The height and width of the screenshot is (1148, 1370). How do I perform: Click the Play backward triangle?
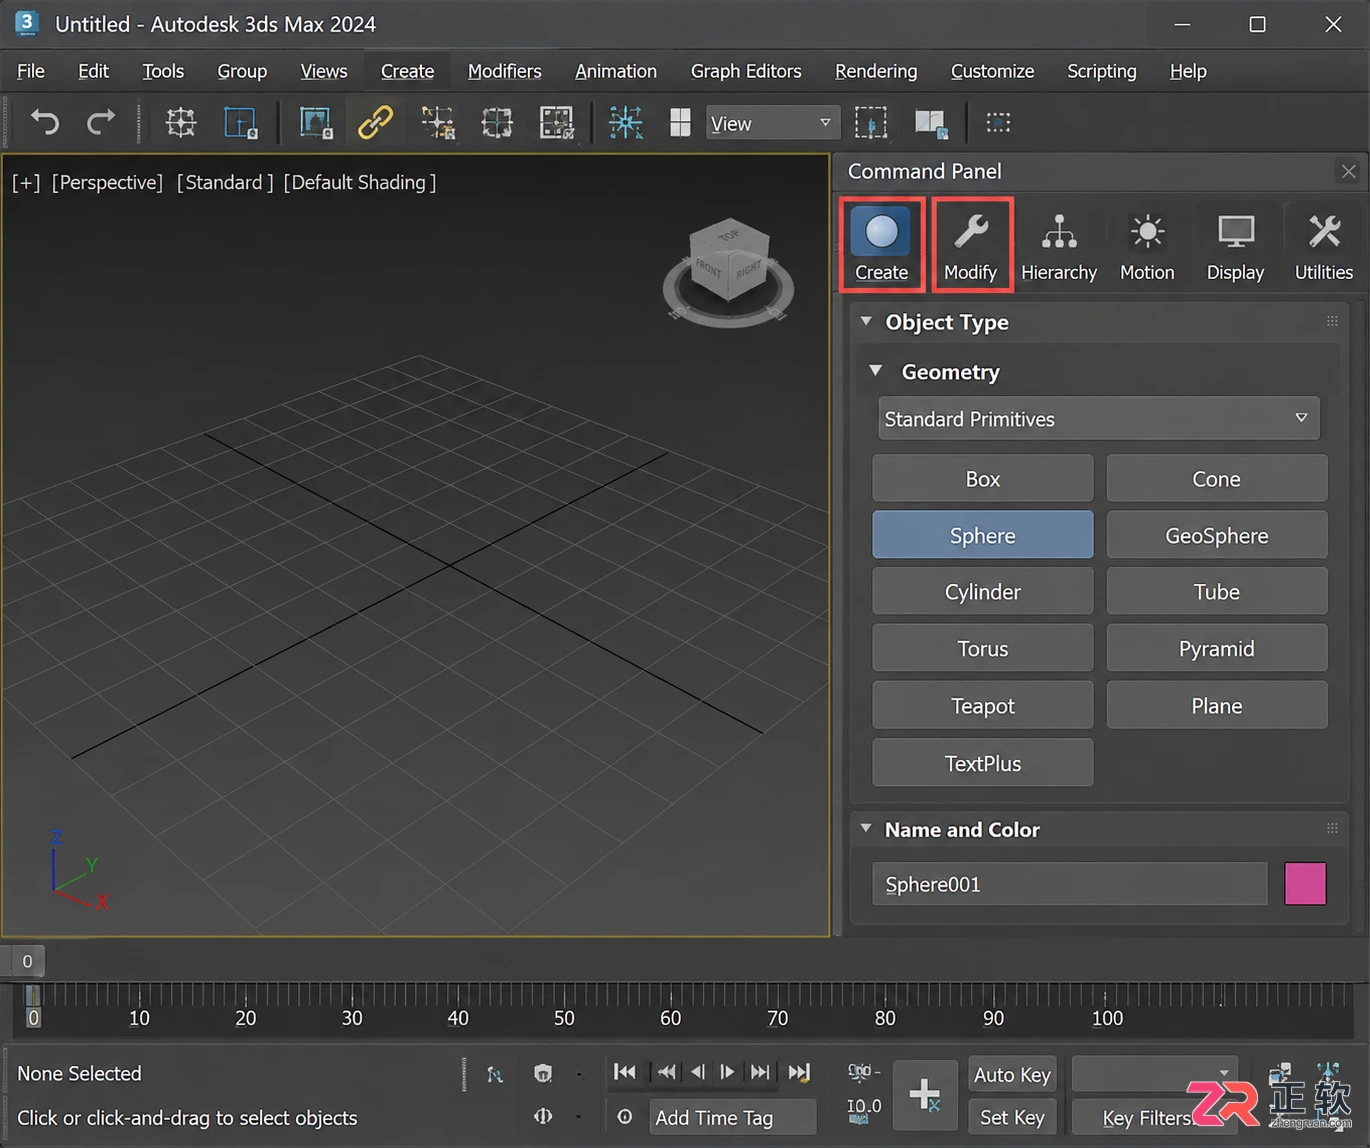click(x=698, y=1072)
